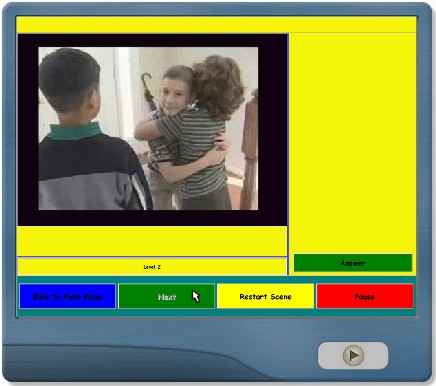Click the blue Back to Main Menu button
436x386 pixels.
[x=67, y=296]
